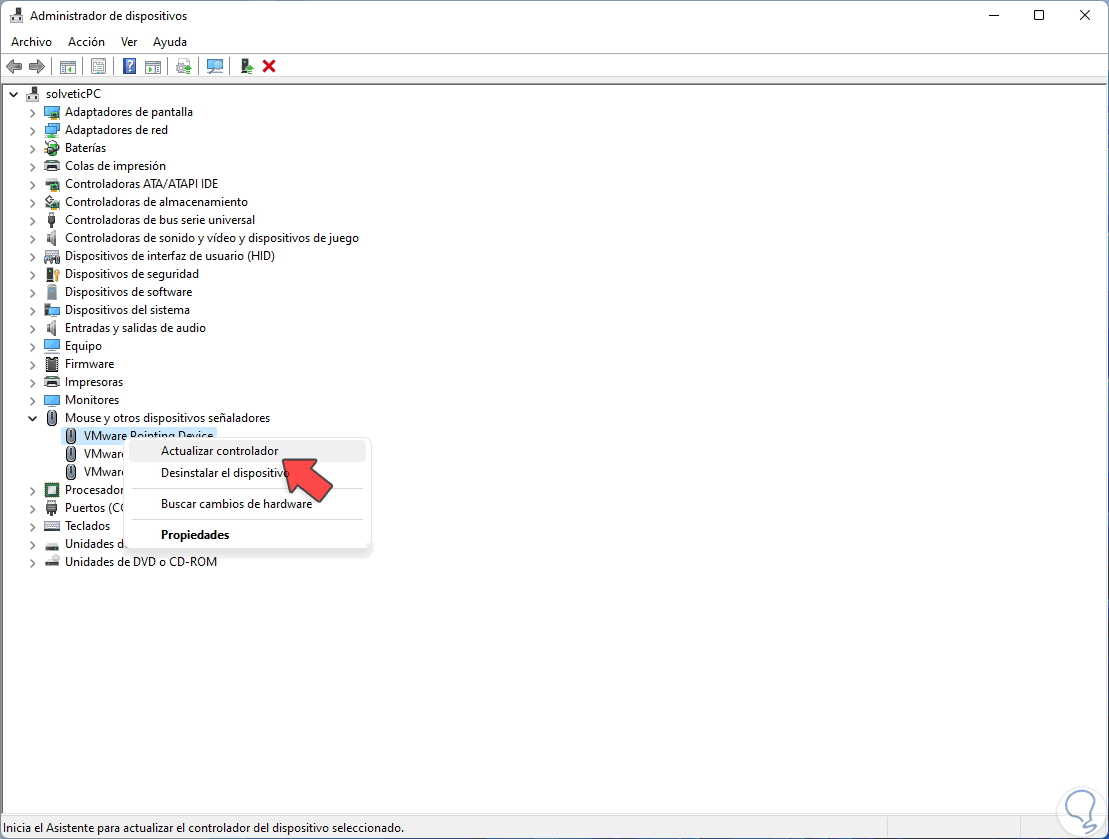Choose Propiedades in the context menu
Viewport: 1109px width, 839px height.
click(x=247, y=535)
